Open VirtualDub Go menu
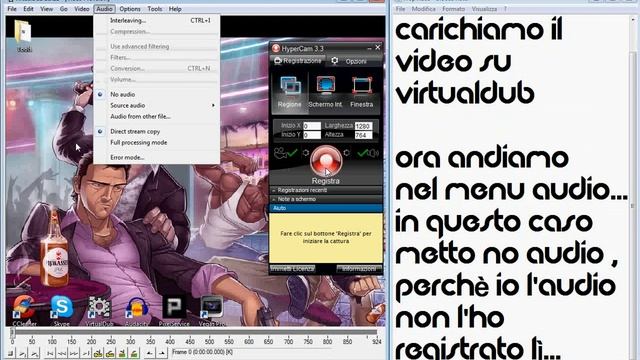Screen dimensions: 640x360 [64, 9]
